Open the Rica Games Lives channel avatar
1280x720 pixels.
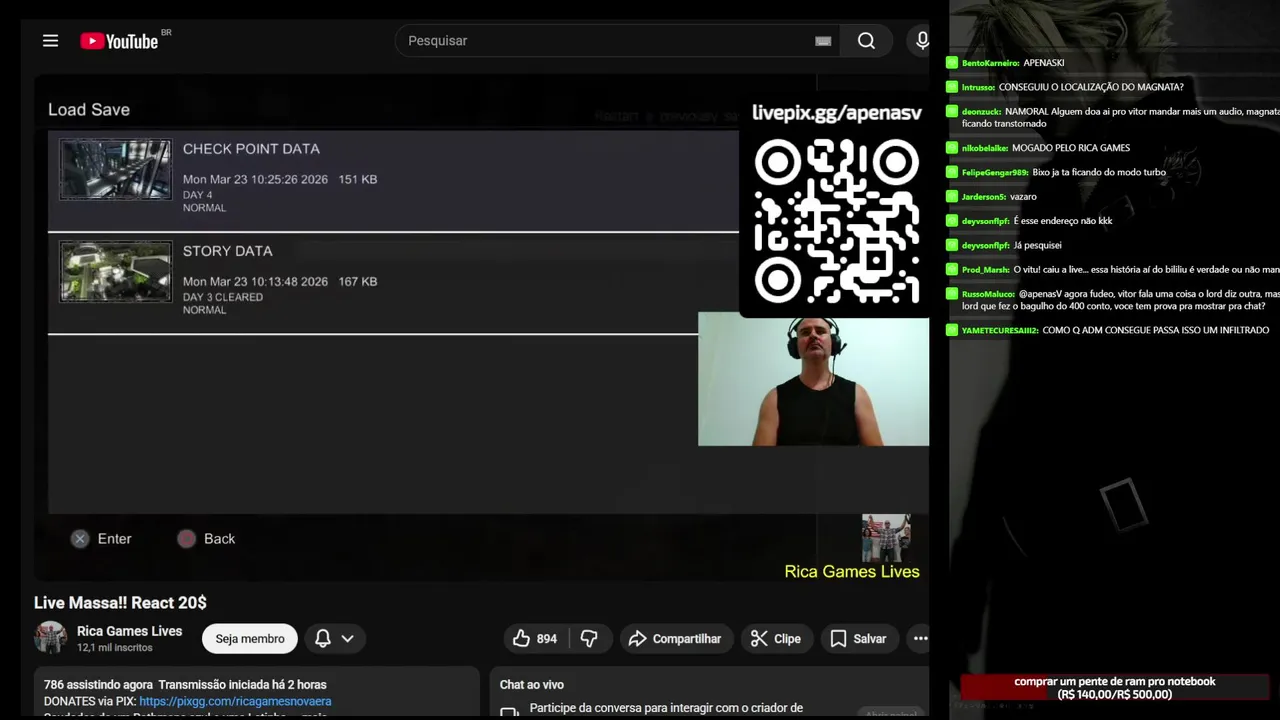coord(50,638)
